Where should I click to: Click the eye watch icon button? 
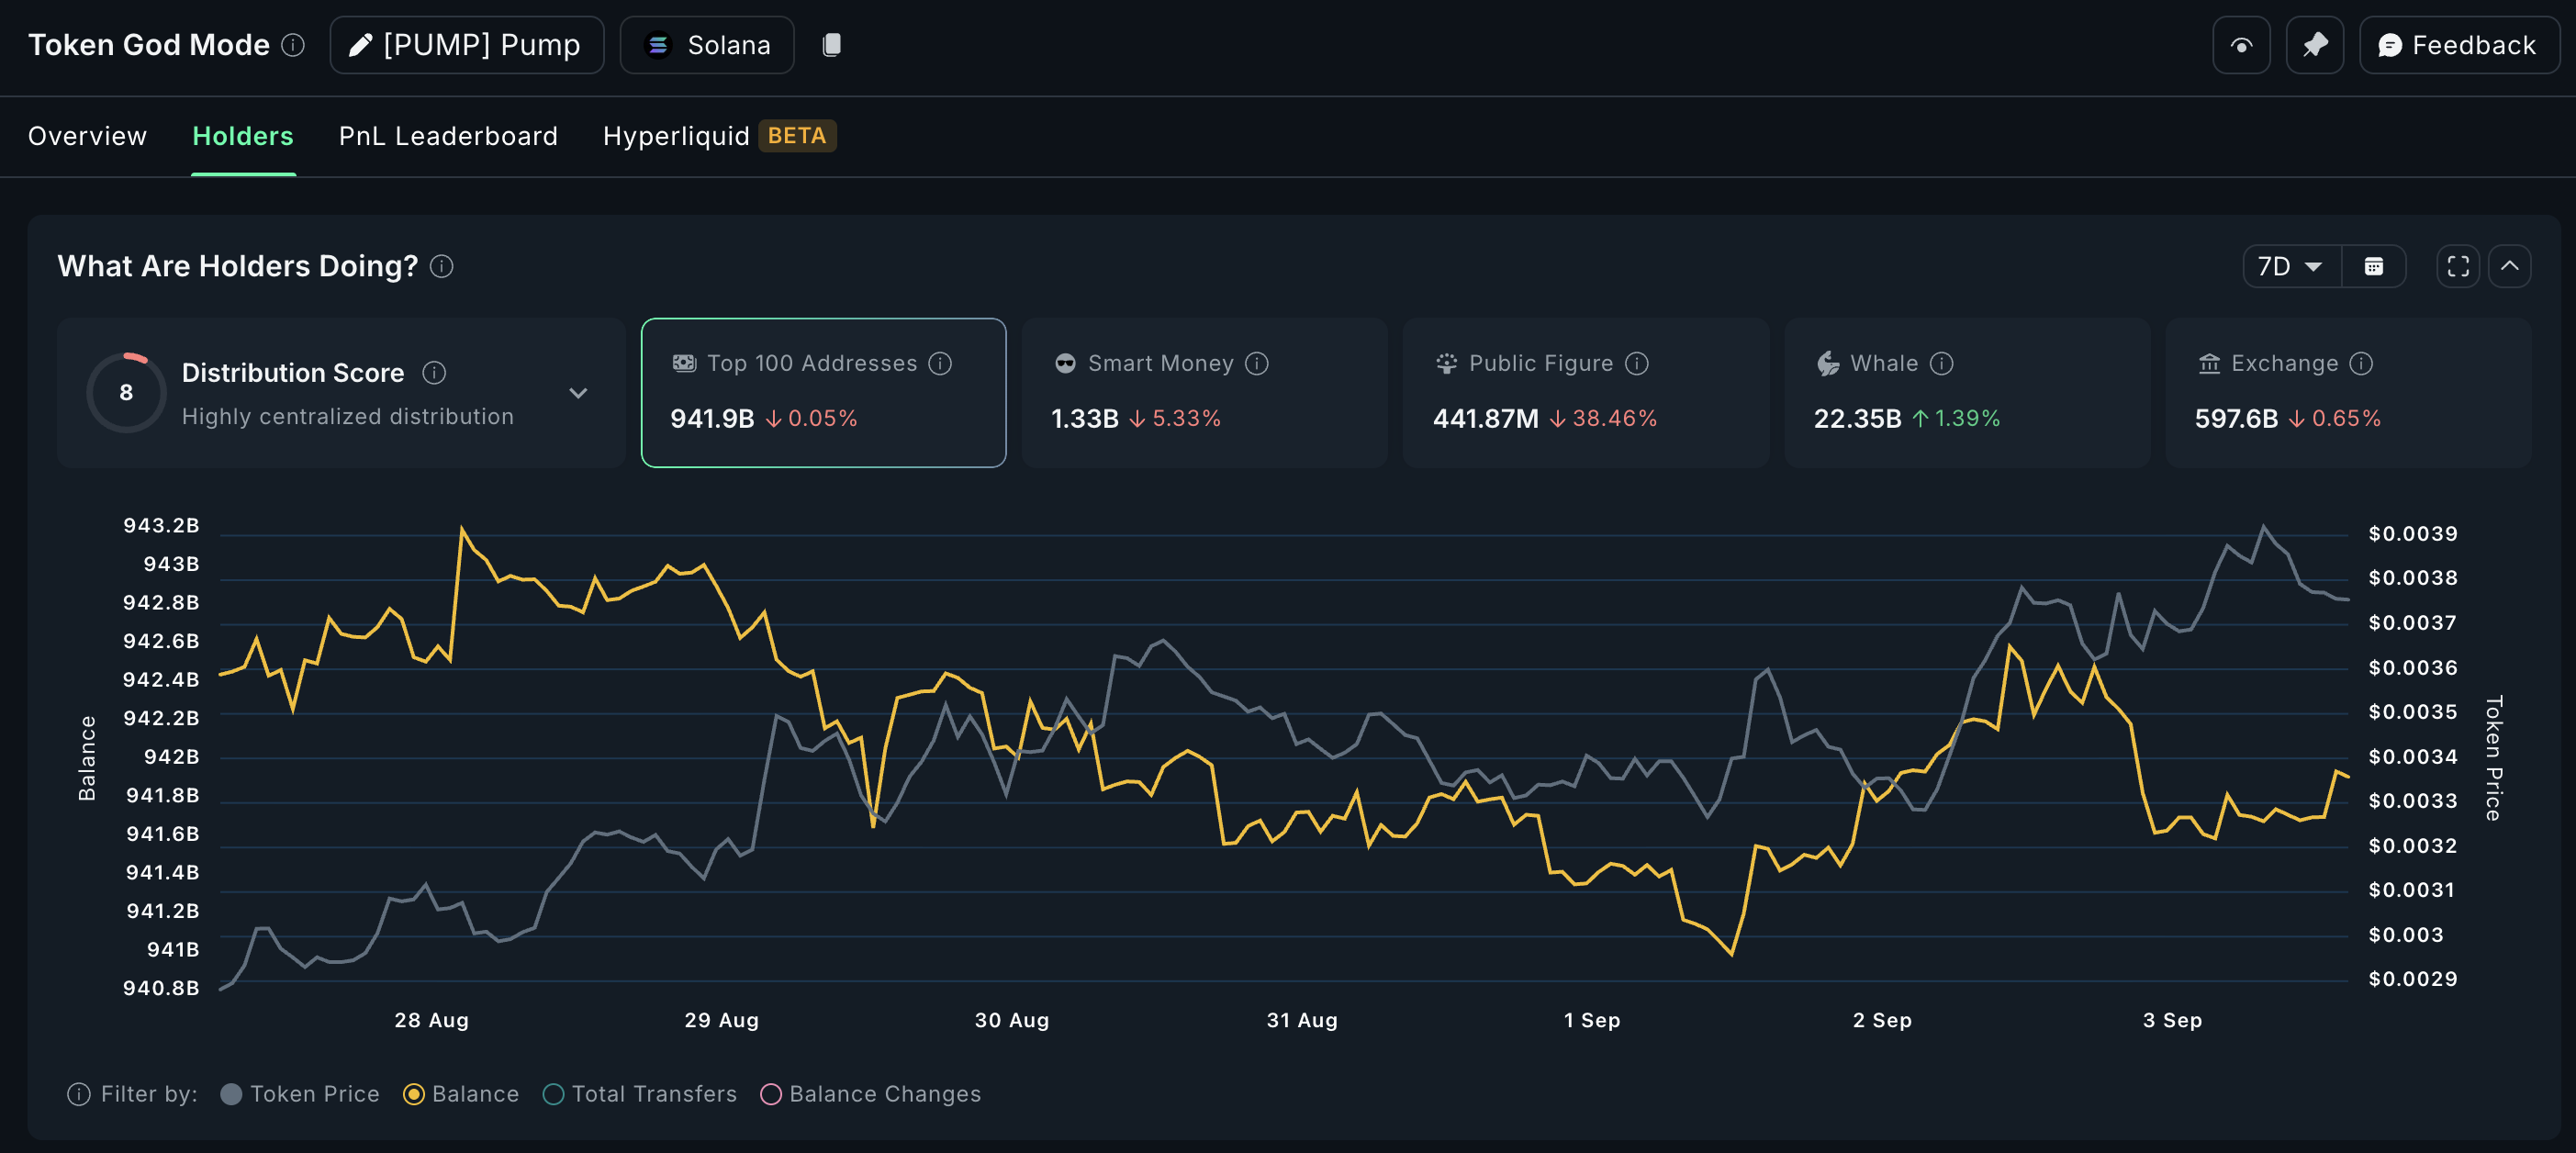2241,45
